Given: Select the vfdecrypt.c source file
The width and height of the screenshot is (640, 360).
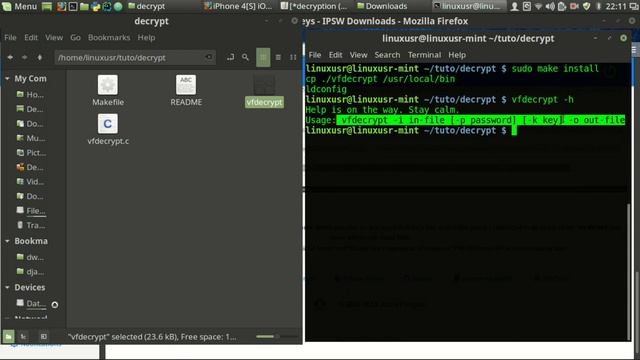Looking at the screenshot, I should [108, 129].
